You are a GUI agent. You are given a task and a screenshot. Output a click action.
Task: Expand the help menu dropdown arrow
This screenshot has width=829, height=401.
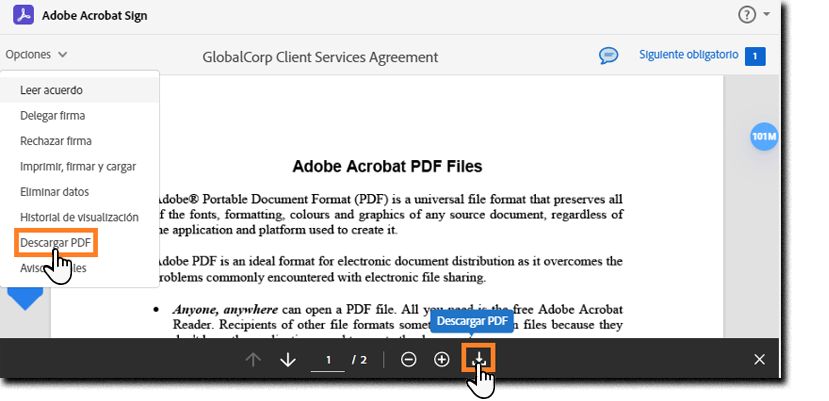[767, 15]
